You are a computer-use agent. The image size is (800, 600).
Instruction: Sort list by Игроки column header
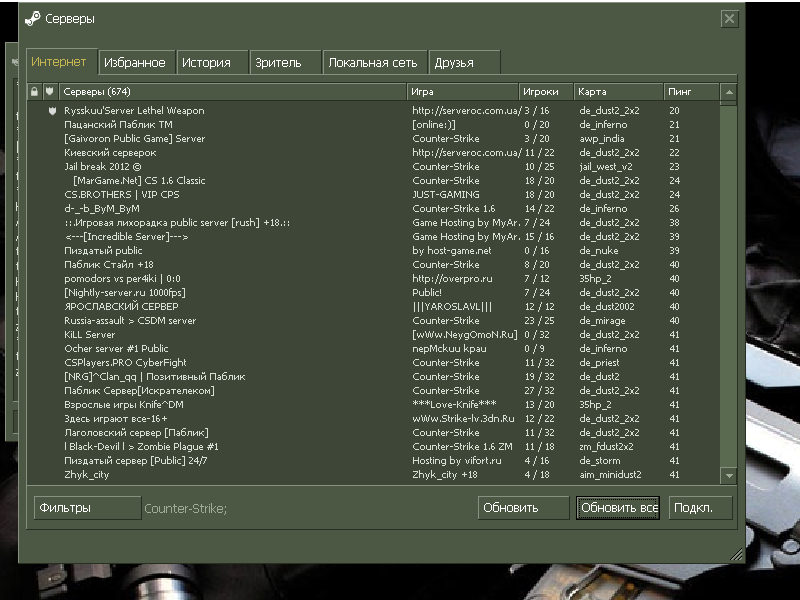[x=545, y=92]
